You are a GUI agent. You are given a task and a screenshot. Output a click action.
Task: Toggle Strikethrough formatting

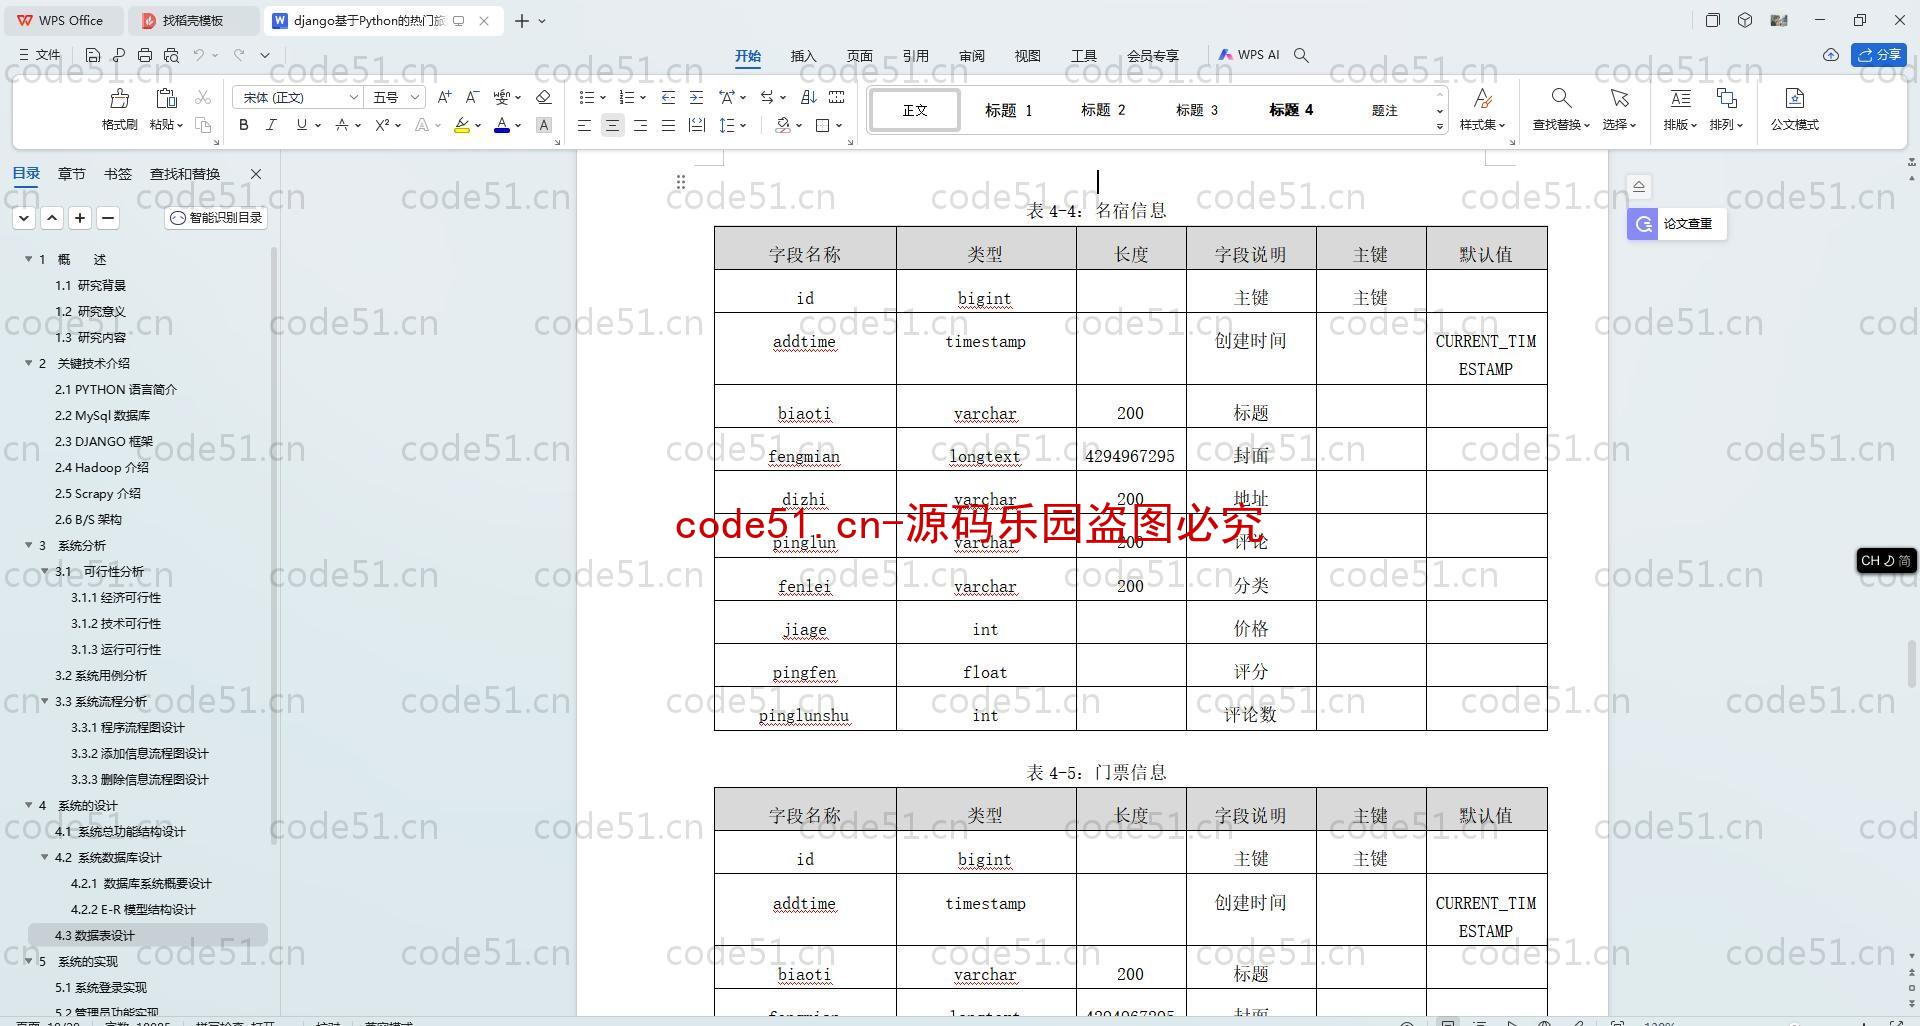(x=342, y=125)
